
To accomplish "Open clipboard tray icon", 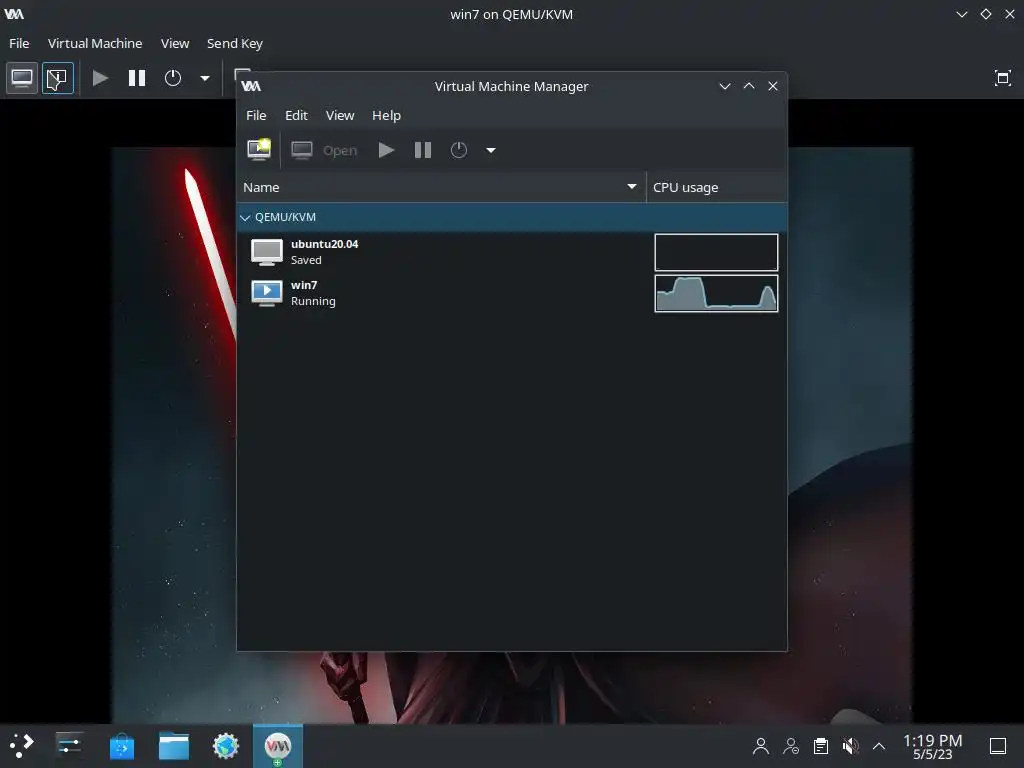I will [x=821, y=746].
